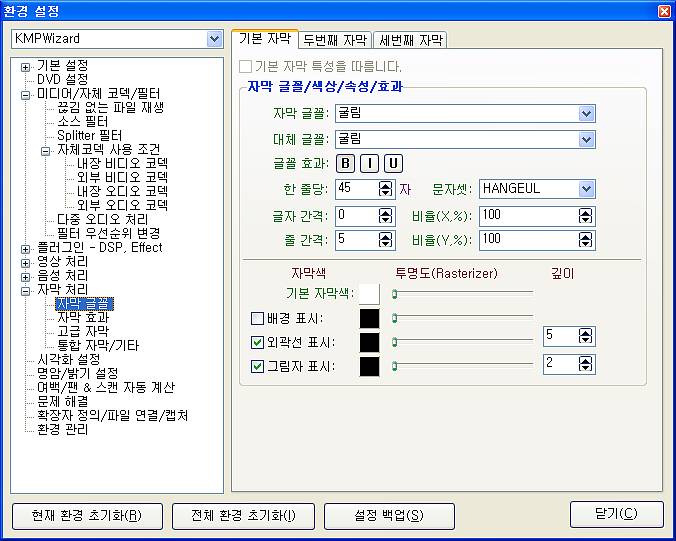Viewport: 676px width, 541px height.
Task: Switch to the 세번째 자막 tab
Action: click(410, 40)
